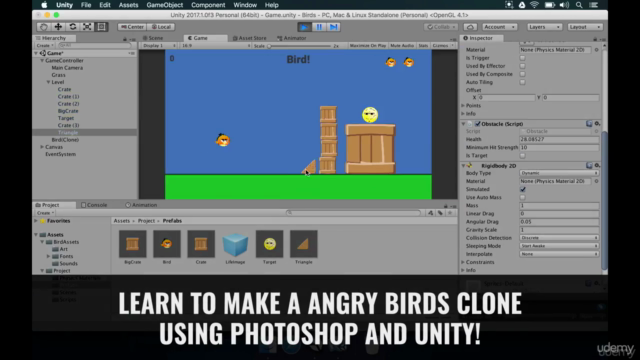Toggle the Used By Effector checkbox

coord(522,66)
